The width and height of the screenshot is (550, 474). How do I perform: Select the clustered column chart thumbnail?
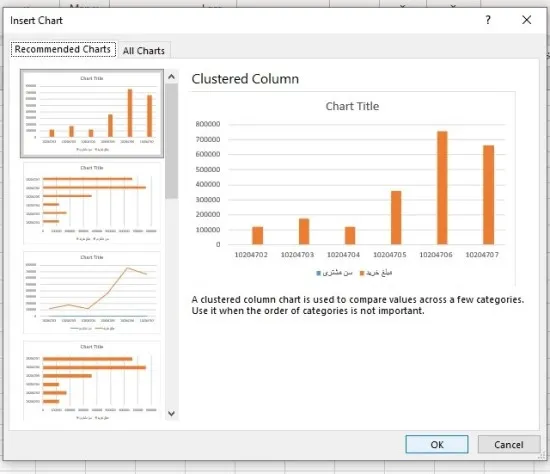tap(92, 113)
